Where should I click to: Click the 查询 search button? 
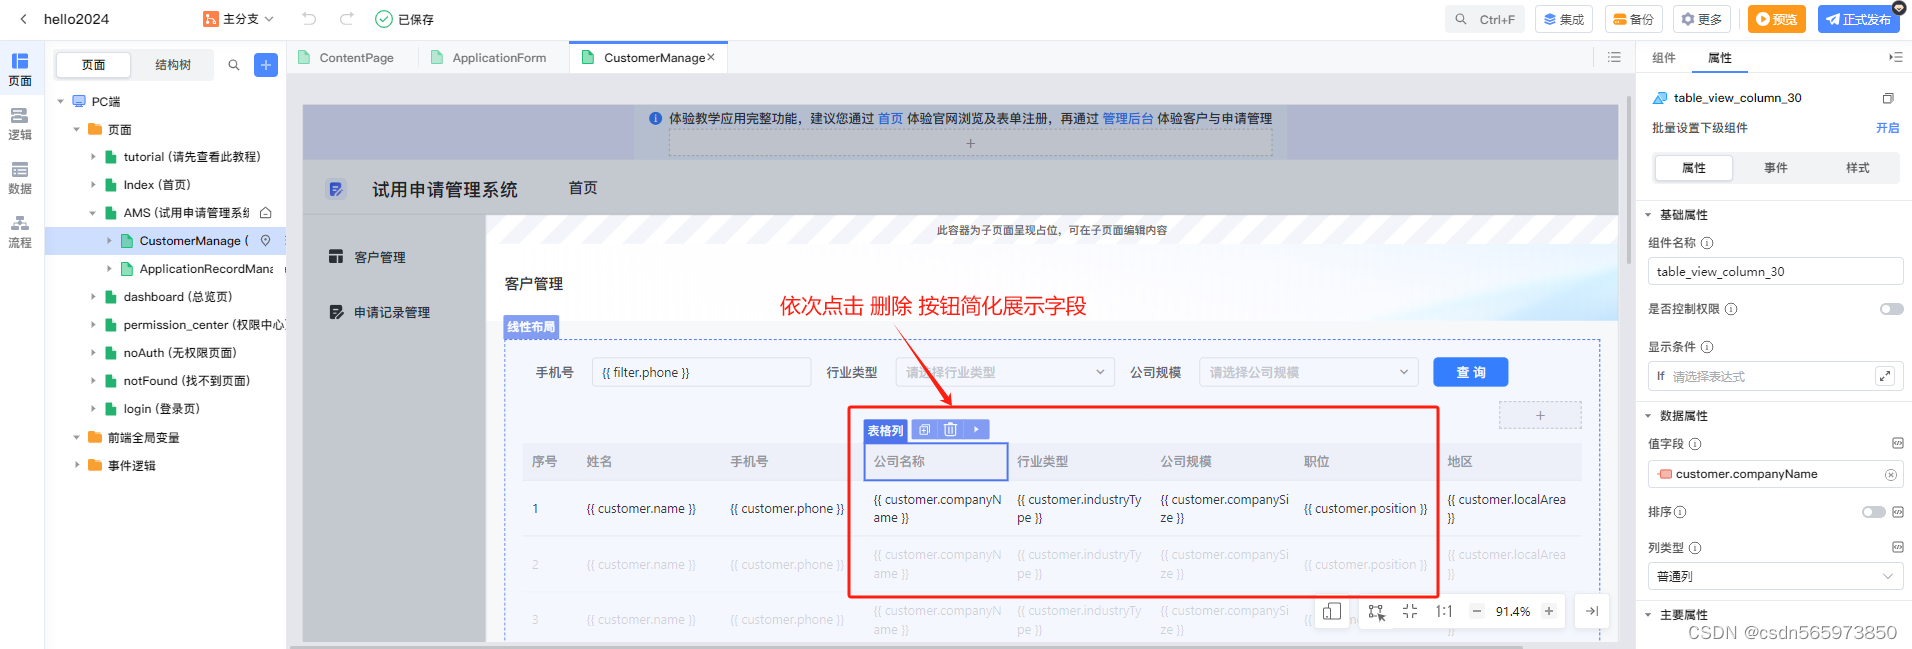point(1470,372)
